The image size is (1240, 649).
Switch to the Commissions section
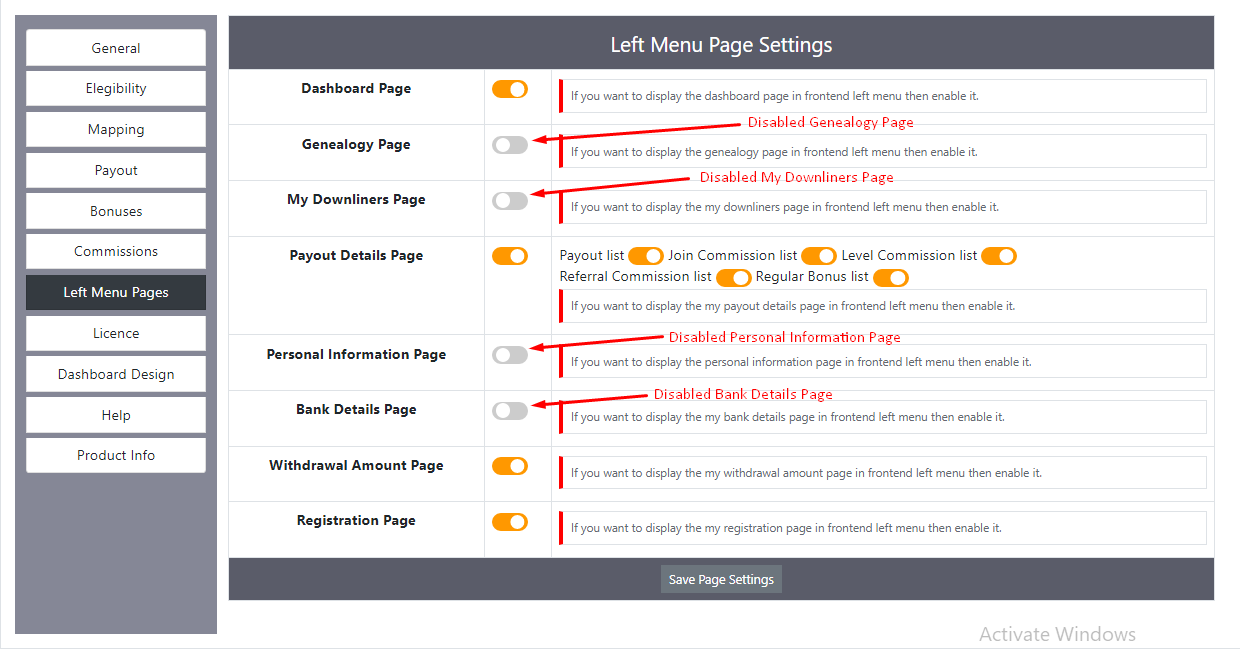point(115,251)
